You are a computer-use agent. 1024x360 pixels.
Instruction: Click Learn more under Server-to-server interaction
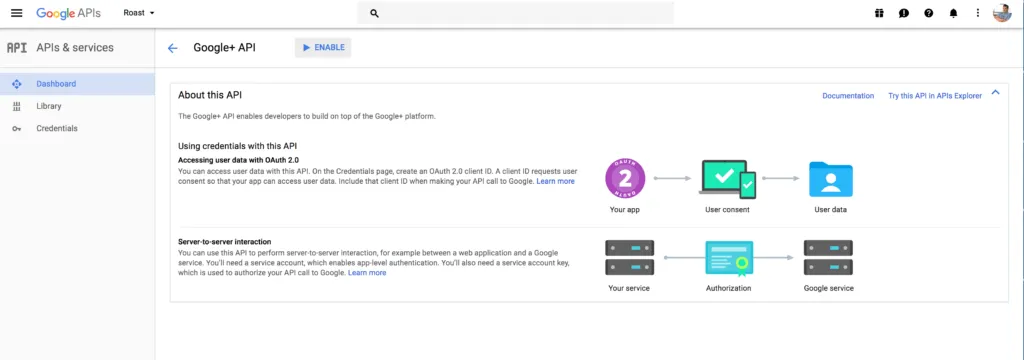pos(367,272)
